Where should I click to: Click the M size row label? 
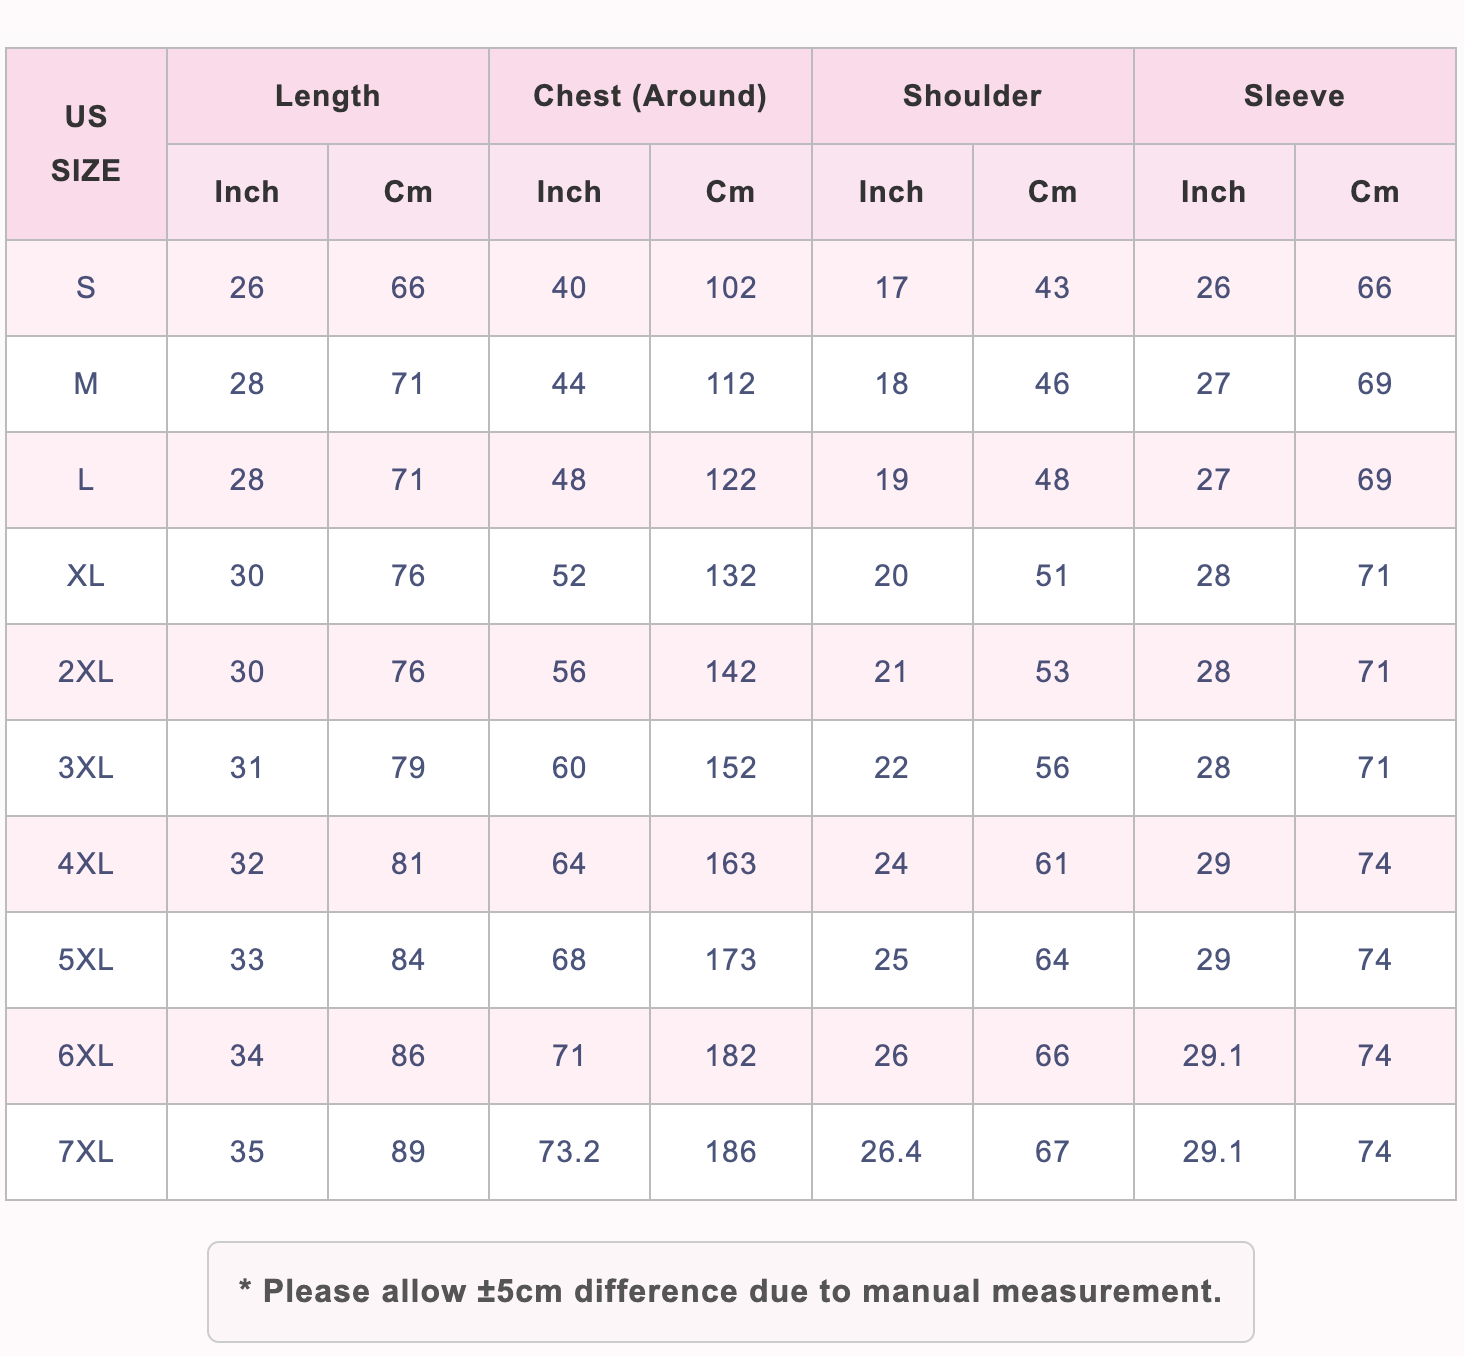[x=86, y=384]
